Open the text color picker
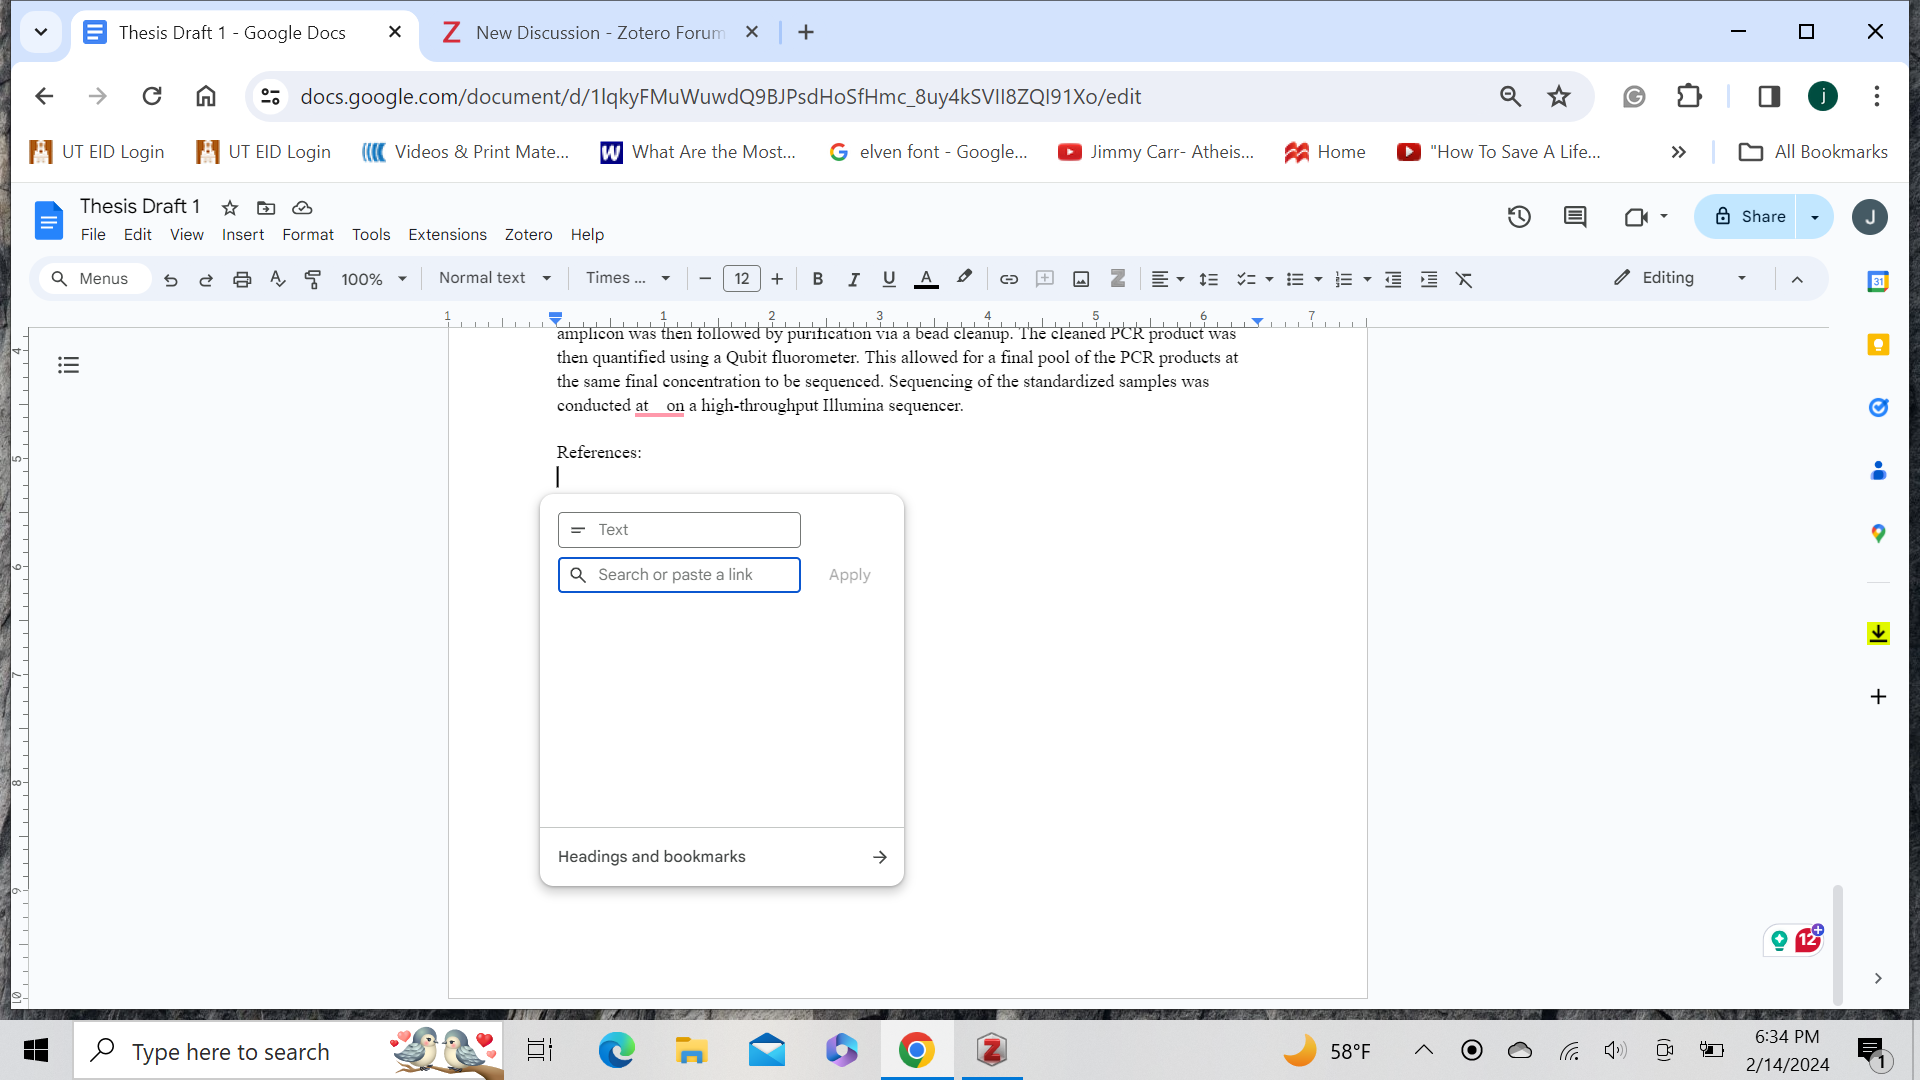The height and width of the screenshot is (1080, 1920). (x=926, y=279)
